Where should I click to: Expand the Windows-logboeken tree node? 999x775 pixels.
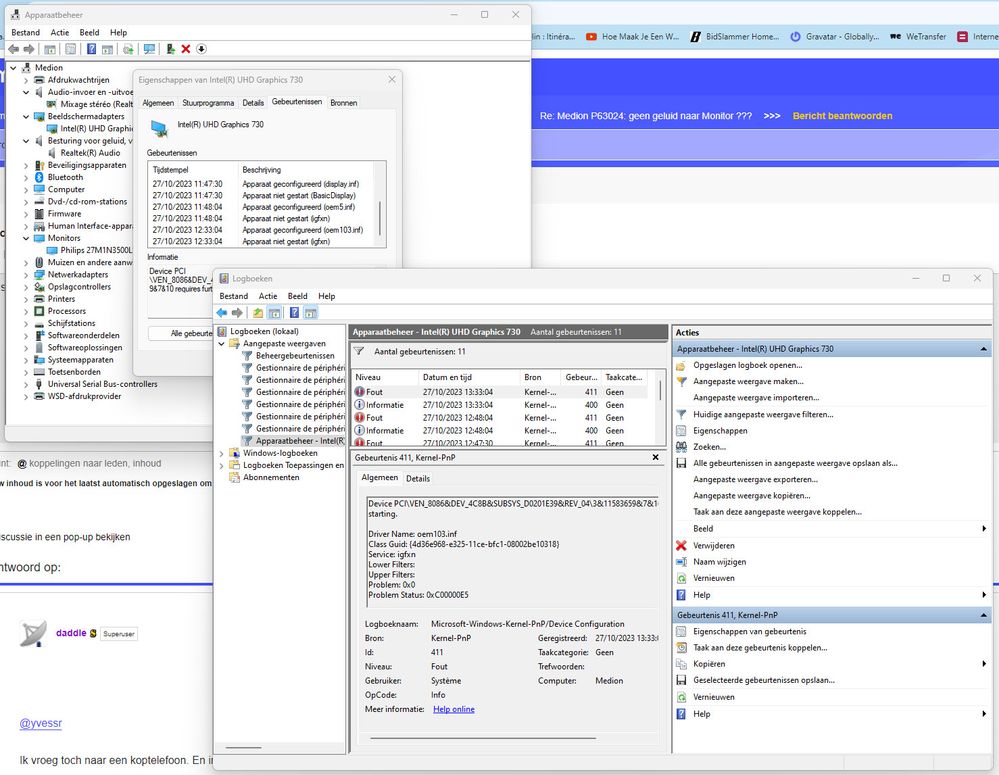coord(219,453)
